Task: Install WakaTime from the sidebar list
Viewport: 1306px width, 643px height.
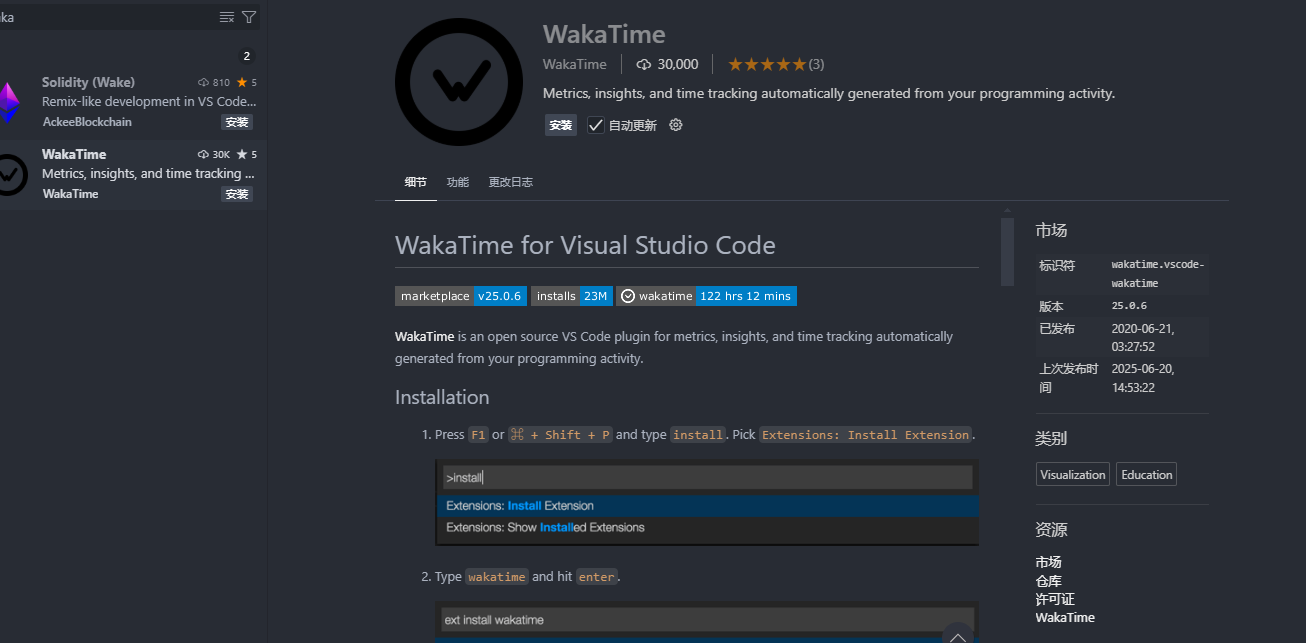Action: point(237,194)
